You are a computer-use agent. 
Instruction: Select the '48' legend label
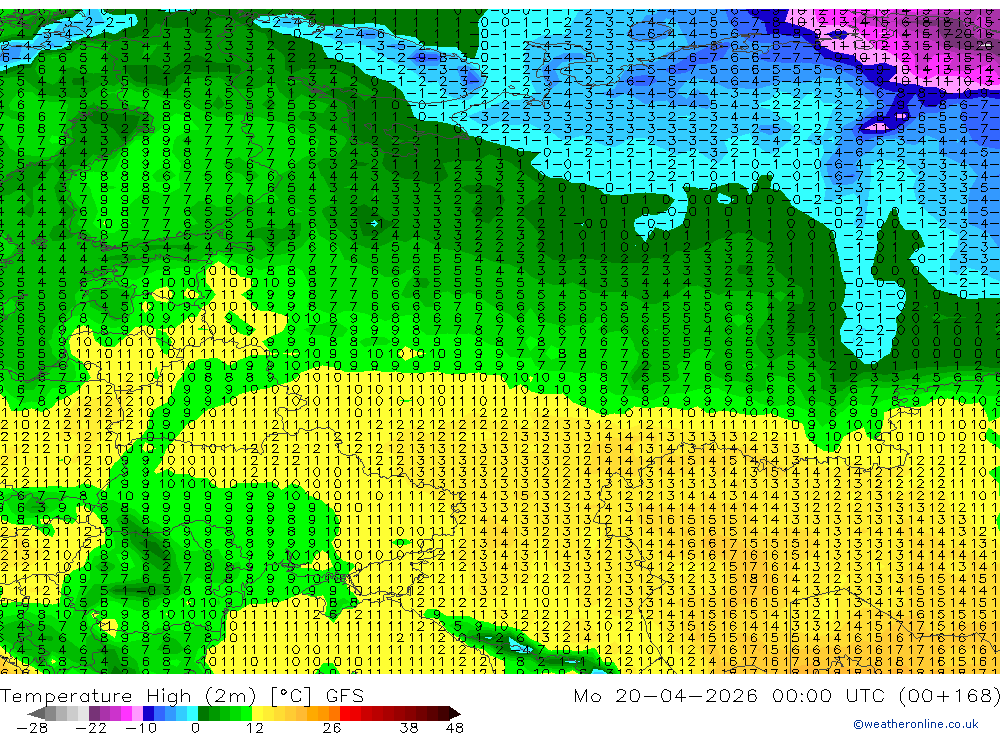(455, 727)
